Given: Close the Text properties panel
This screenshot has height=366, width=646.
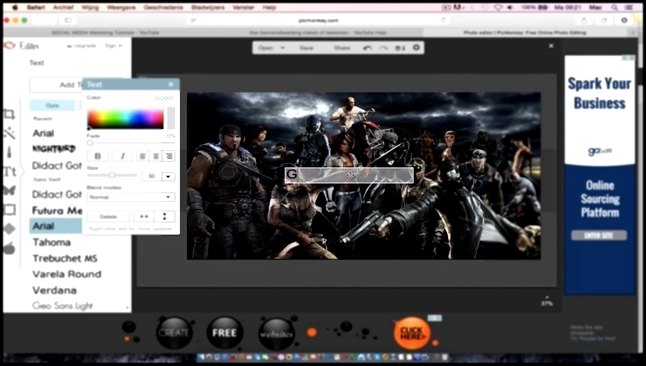Looking at the screenshot, I should (171, 84).
